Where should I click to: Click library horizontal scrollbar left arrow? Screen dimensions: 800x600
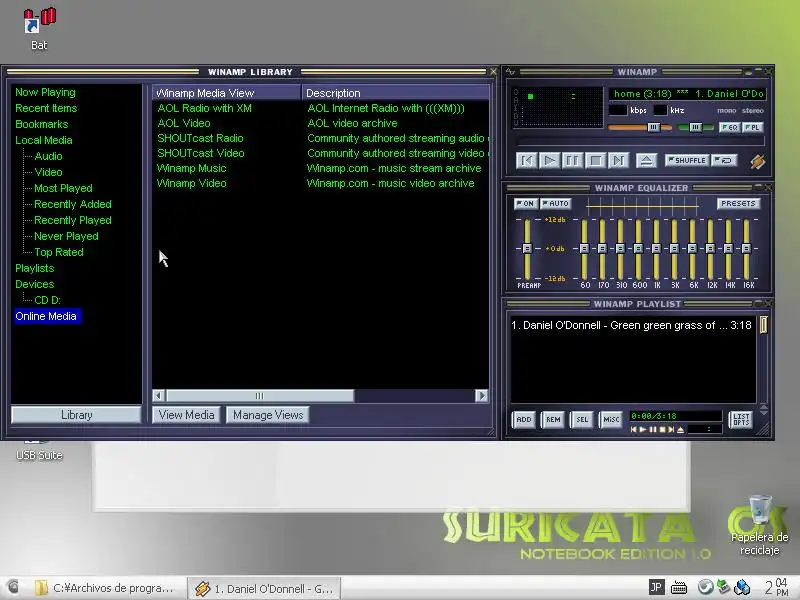[x=159, y=396]
